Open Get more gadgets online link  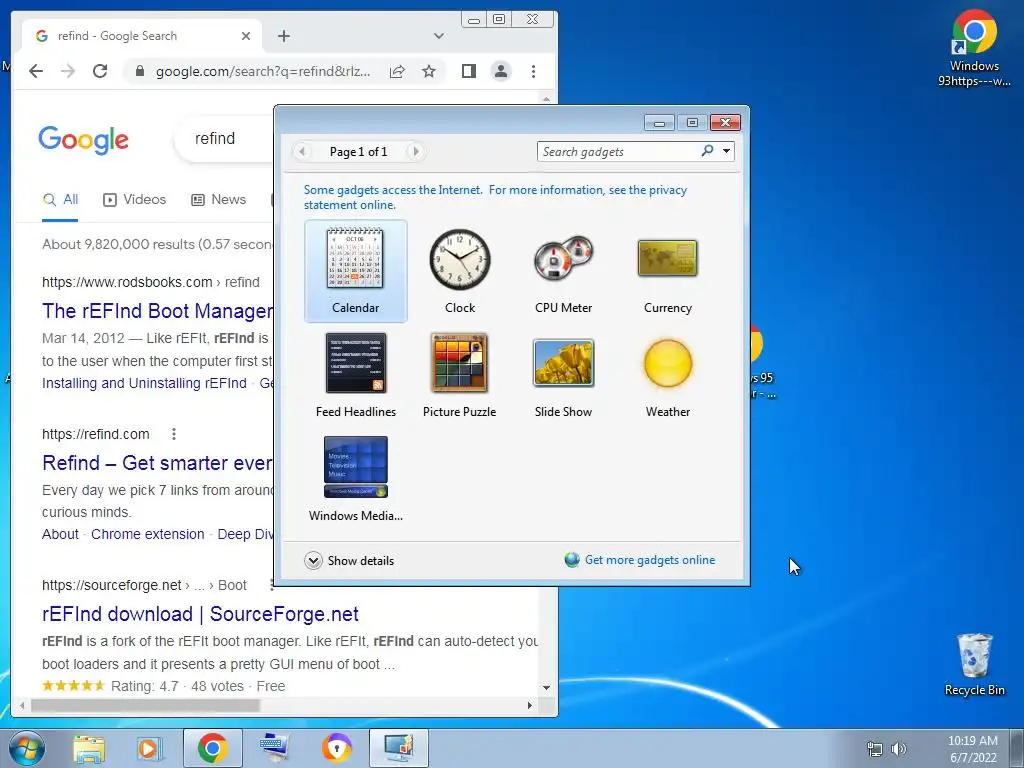pos(639,560)
